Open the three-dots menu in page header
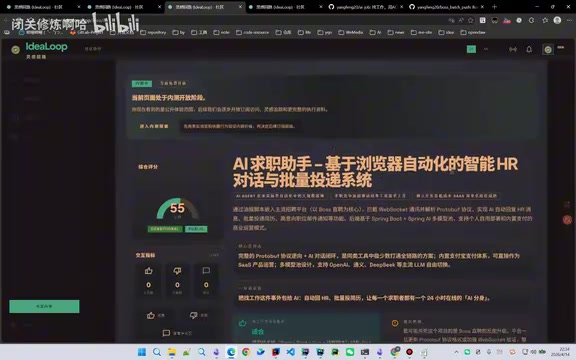The width and height of the screenshot is (576, 360). [486, 49]
